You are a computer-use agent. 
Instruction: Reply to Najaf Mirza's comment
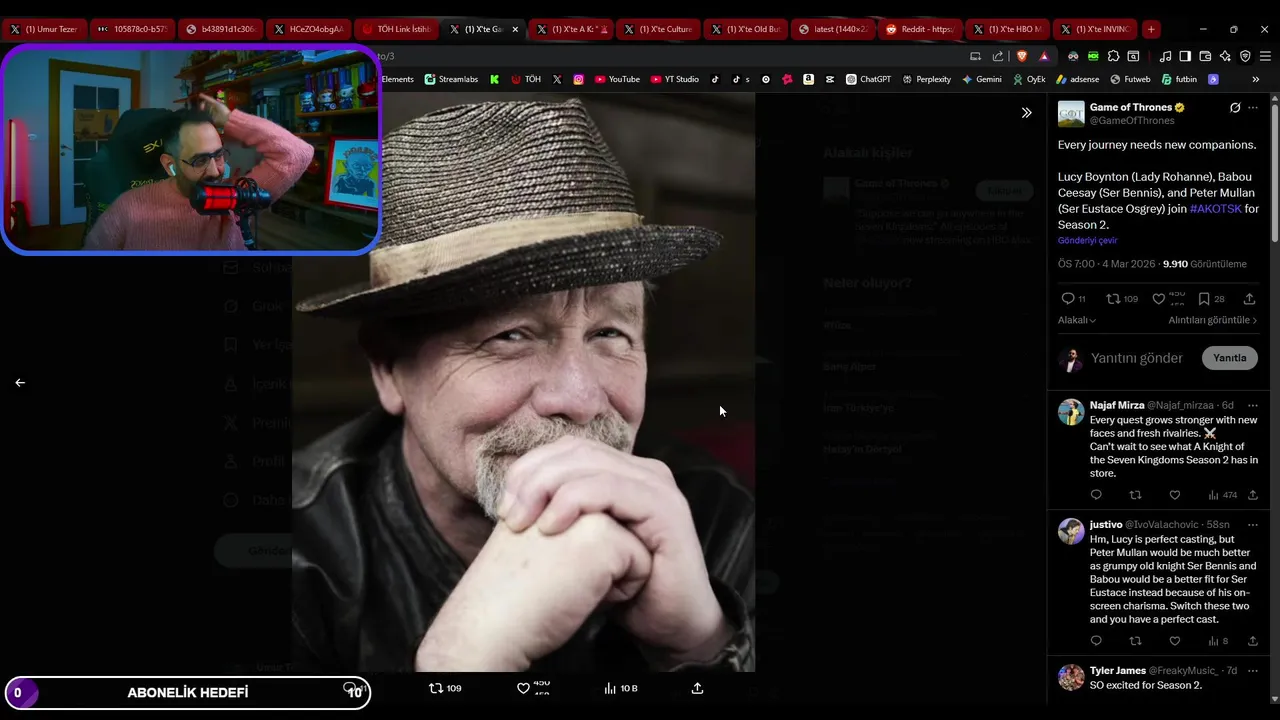[1096, 495]
